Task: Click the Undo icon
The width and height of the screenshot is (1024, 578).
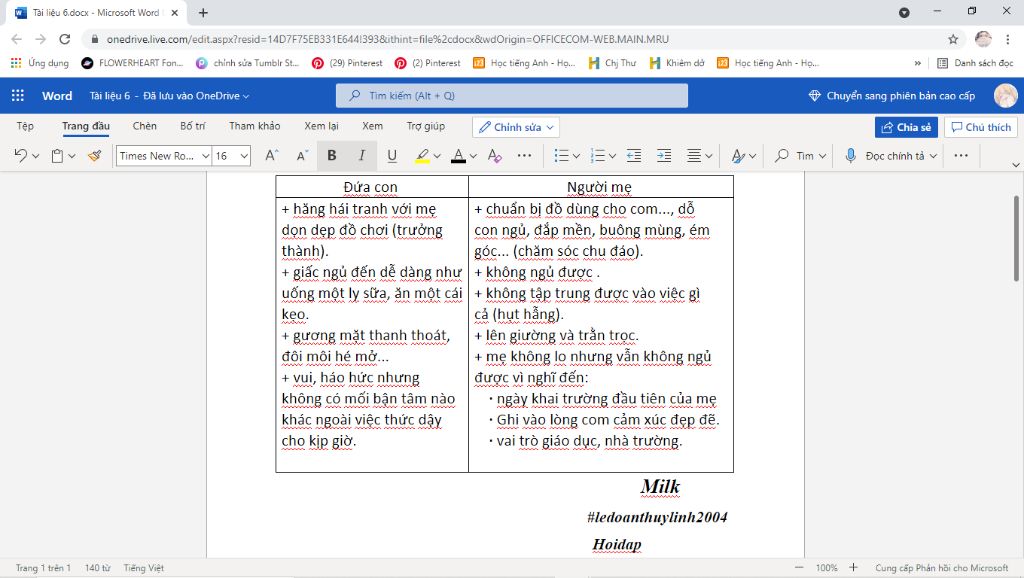Action: pos(20,155)
